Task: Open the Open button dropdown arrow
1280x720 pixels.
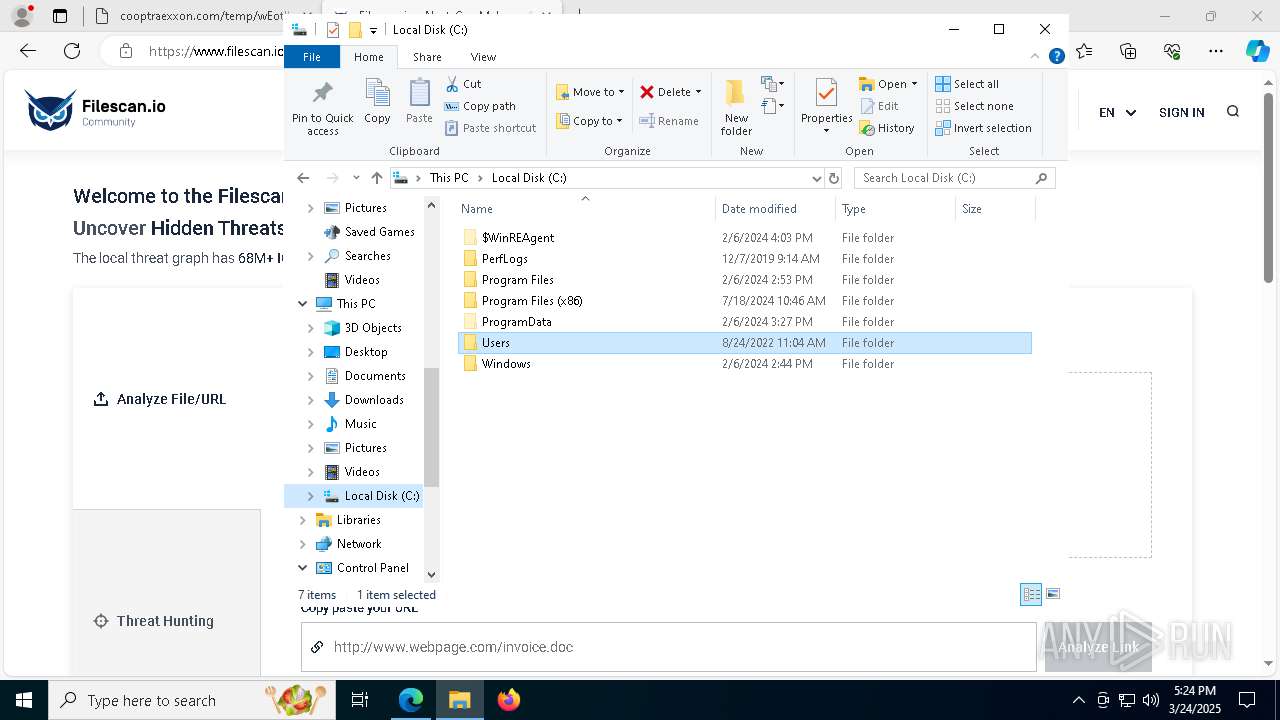Action: (x=914, y=84)
